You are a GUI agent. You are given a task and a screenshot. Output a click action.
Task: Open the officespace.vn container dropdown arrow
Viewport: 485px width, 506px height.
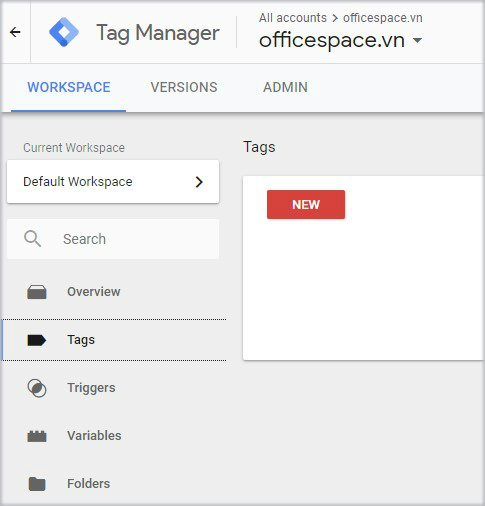click(x=417, y=41)
